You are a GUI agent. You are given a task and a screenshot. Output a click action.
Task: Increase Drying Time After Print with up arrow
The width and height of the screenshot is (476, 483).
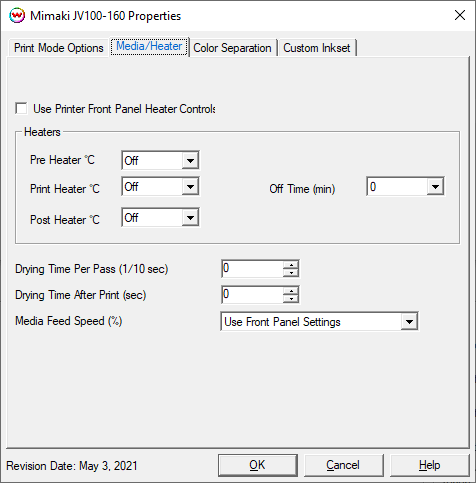coord(291,291)
